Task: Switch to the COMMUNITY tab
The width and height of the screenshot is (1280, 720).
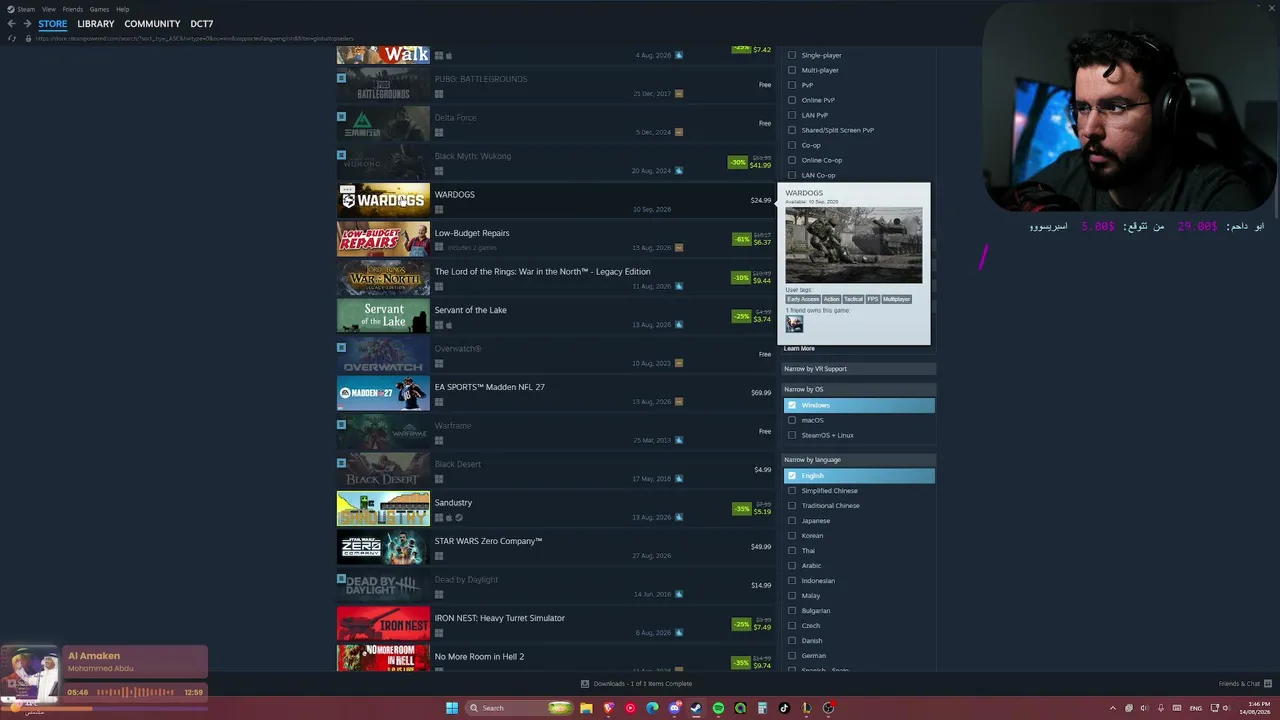Action: tap(152, 24)
